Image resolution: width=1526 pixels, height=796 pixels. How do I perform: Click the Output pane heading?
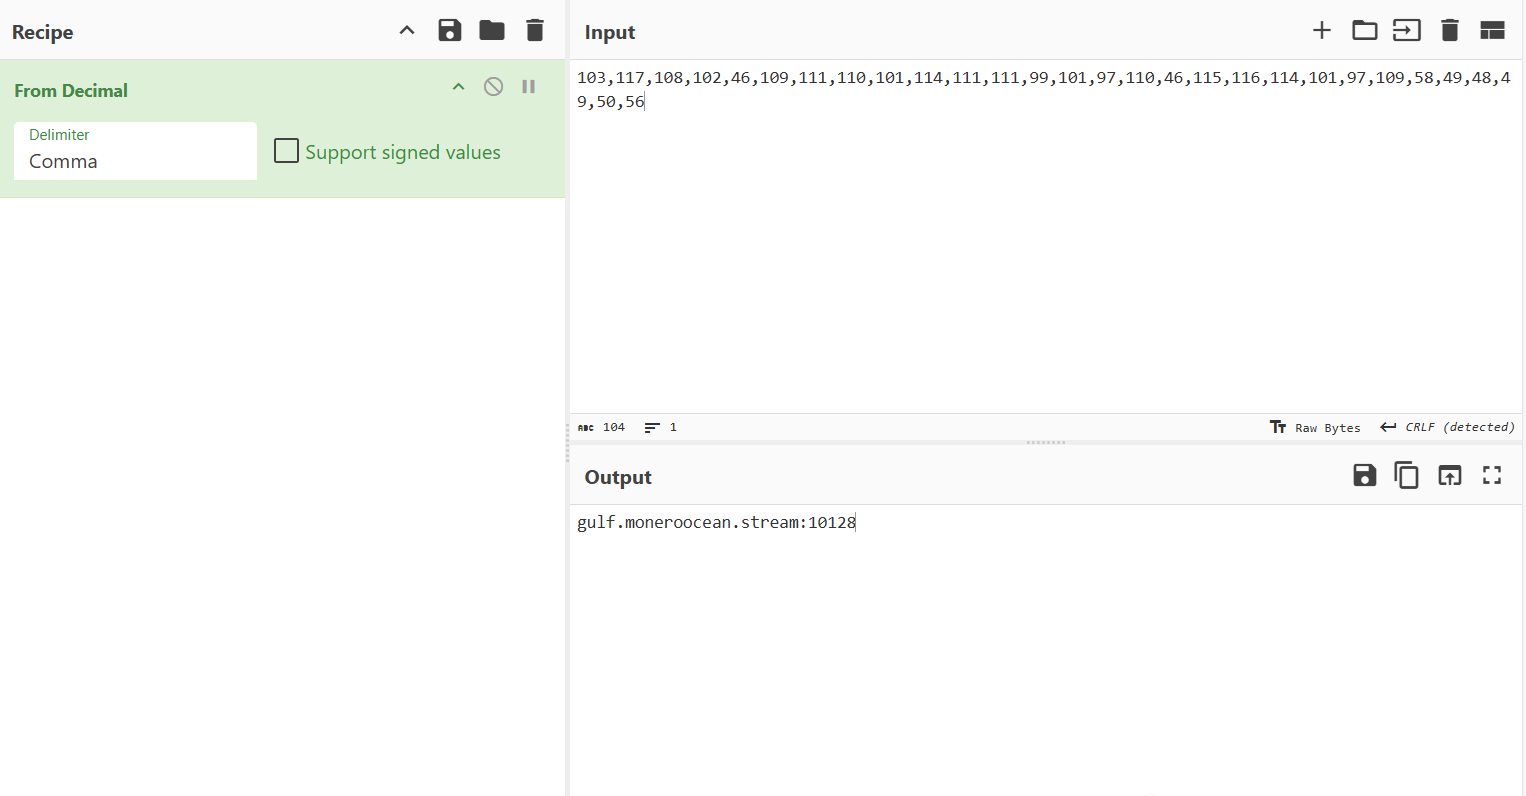618,477
